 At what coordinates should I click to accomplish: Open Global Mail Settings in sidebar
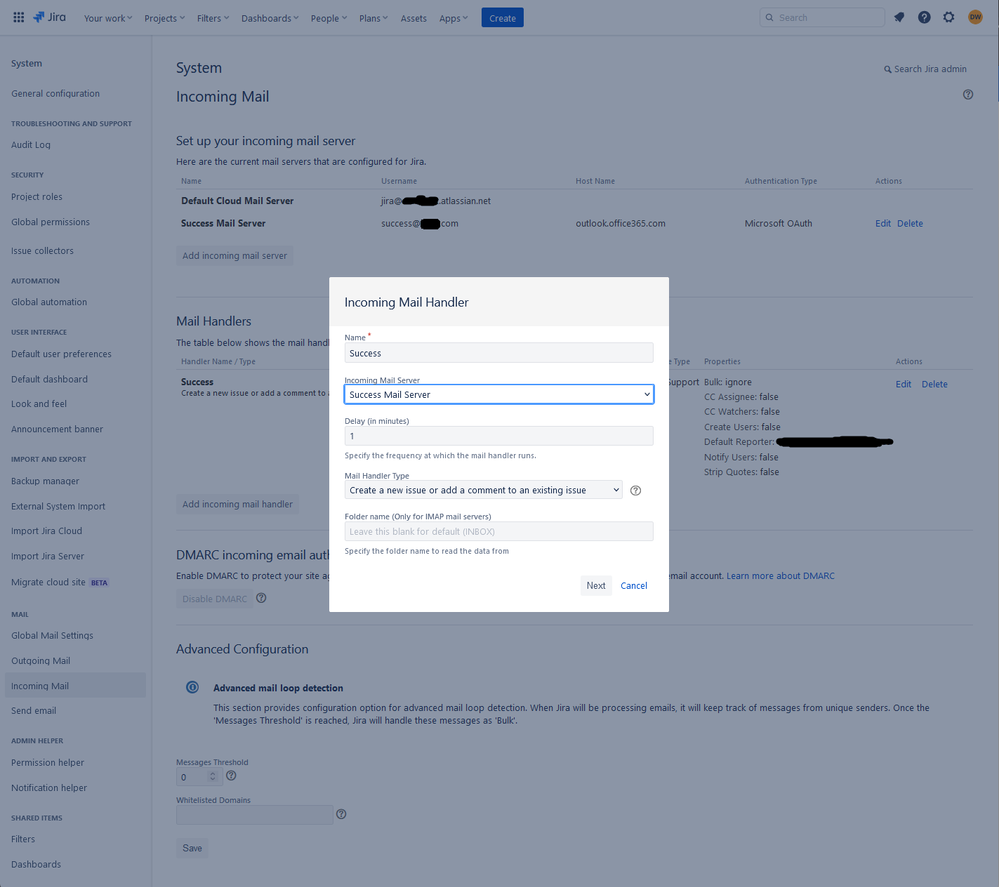[52, 635]
